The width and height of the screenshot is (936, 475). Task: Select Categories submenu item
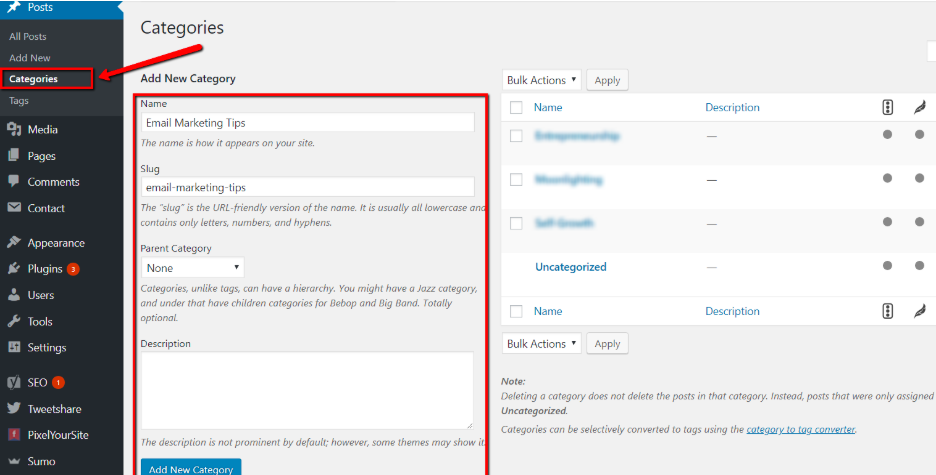[x=33, y=79]
